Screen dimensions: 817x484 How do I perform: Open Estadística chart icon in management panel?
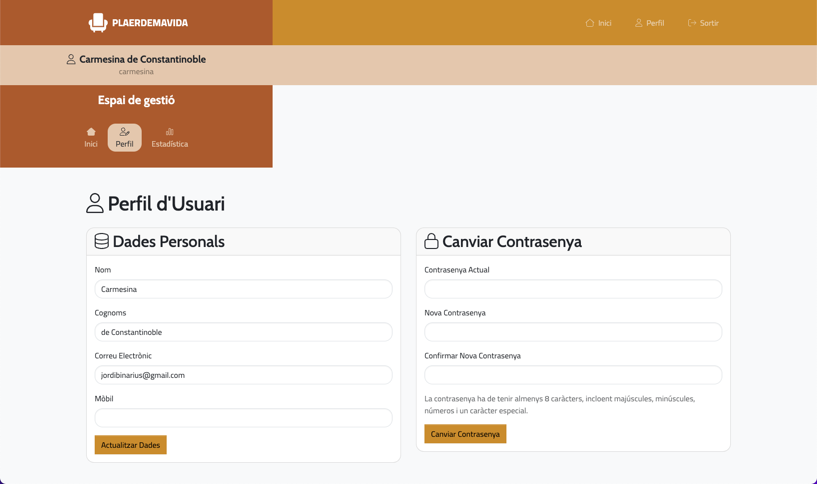[x=169, y=132]
